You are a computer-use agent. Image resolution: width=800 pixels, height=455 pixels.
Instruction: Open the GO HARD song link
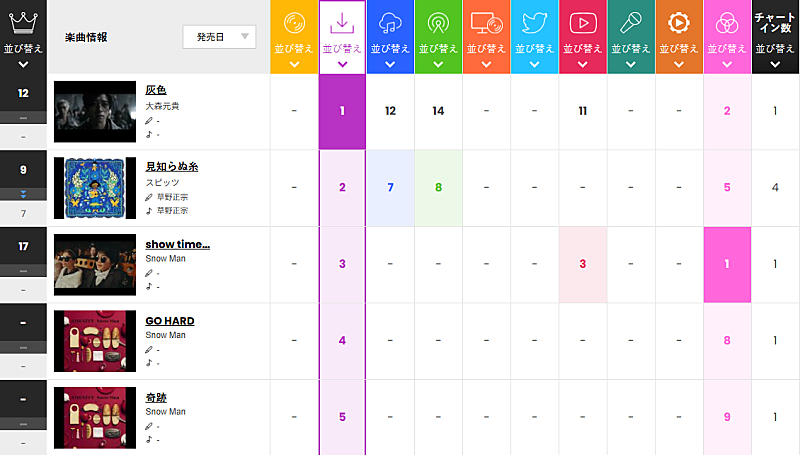point(170,321)
